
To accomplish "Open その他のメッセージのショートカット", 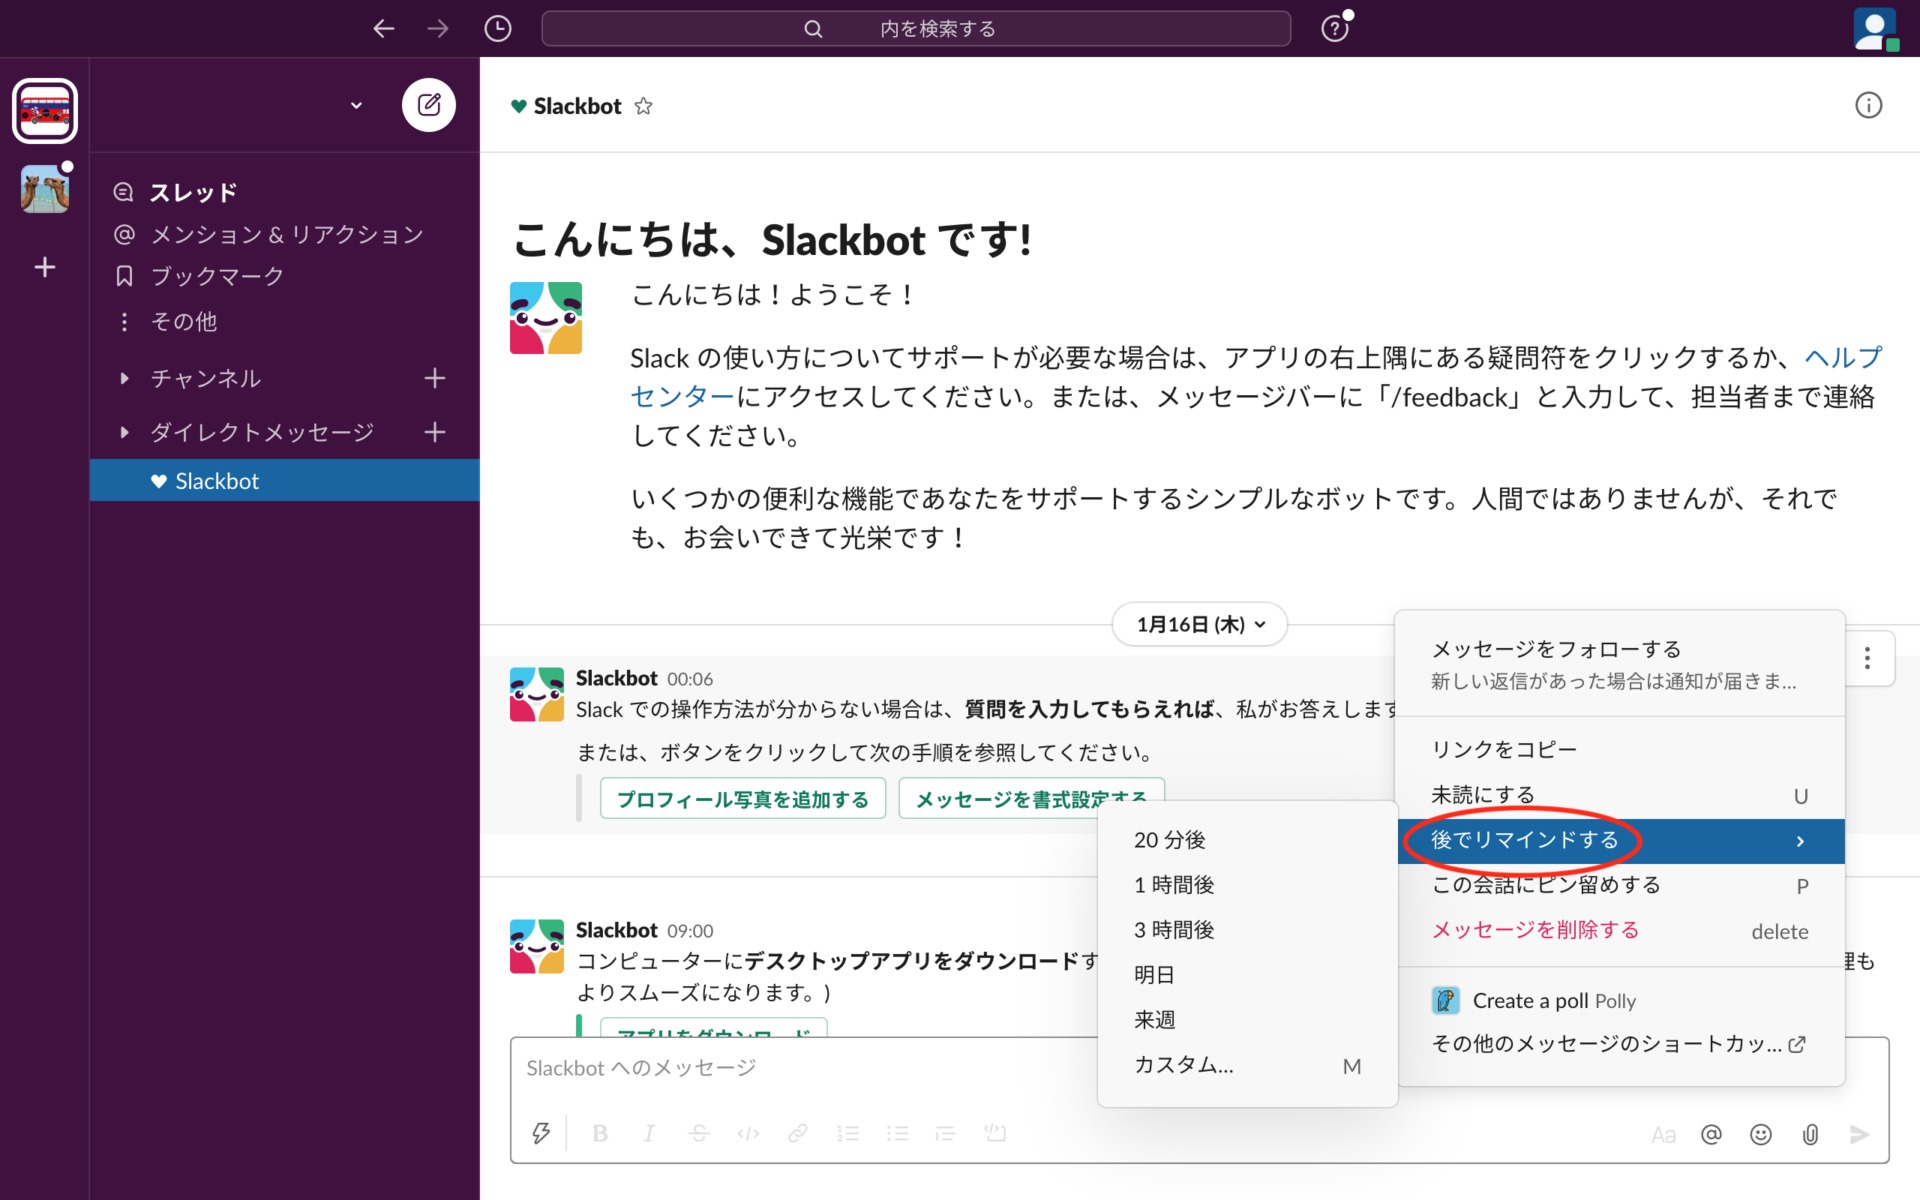I will point(1621,1043).
